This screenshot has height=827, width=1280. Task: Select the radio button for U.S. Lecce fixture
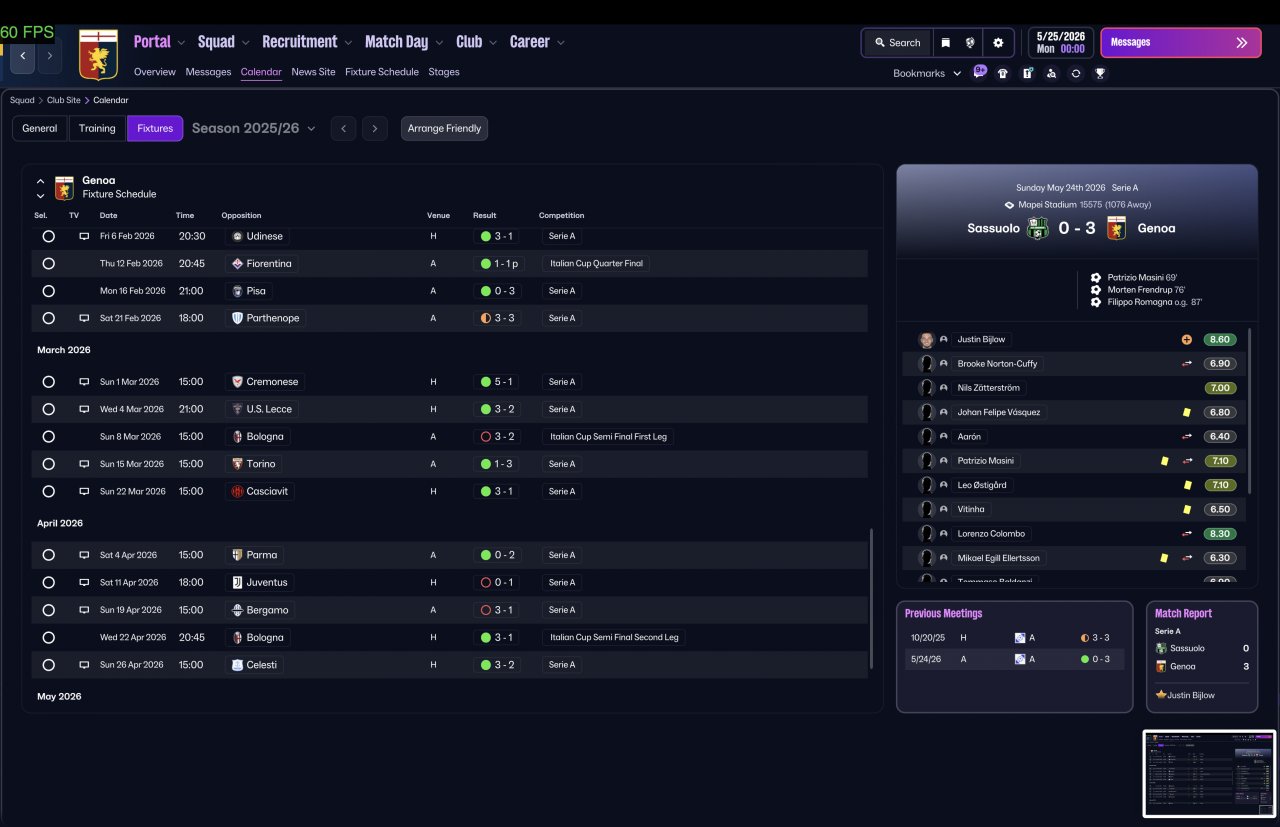point(48,409)
